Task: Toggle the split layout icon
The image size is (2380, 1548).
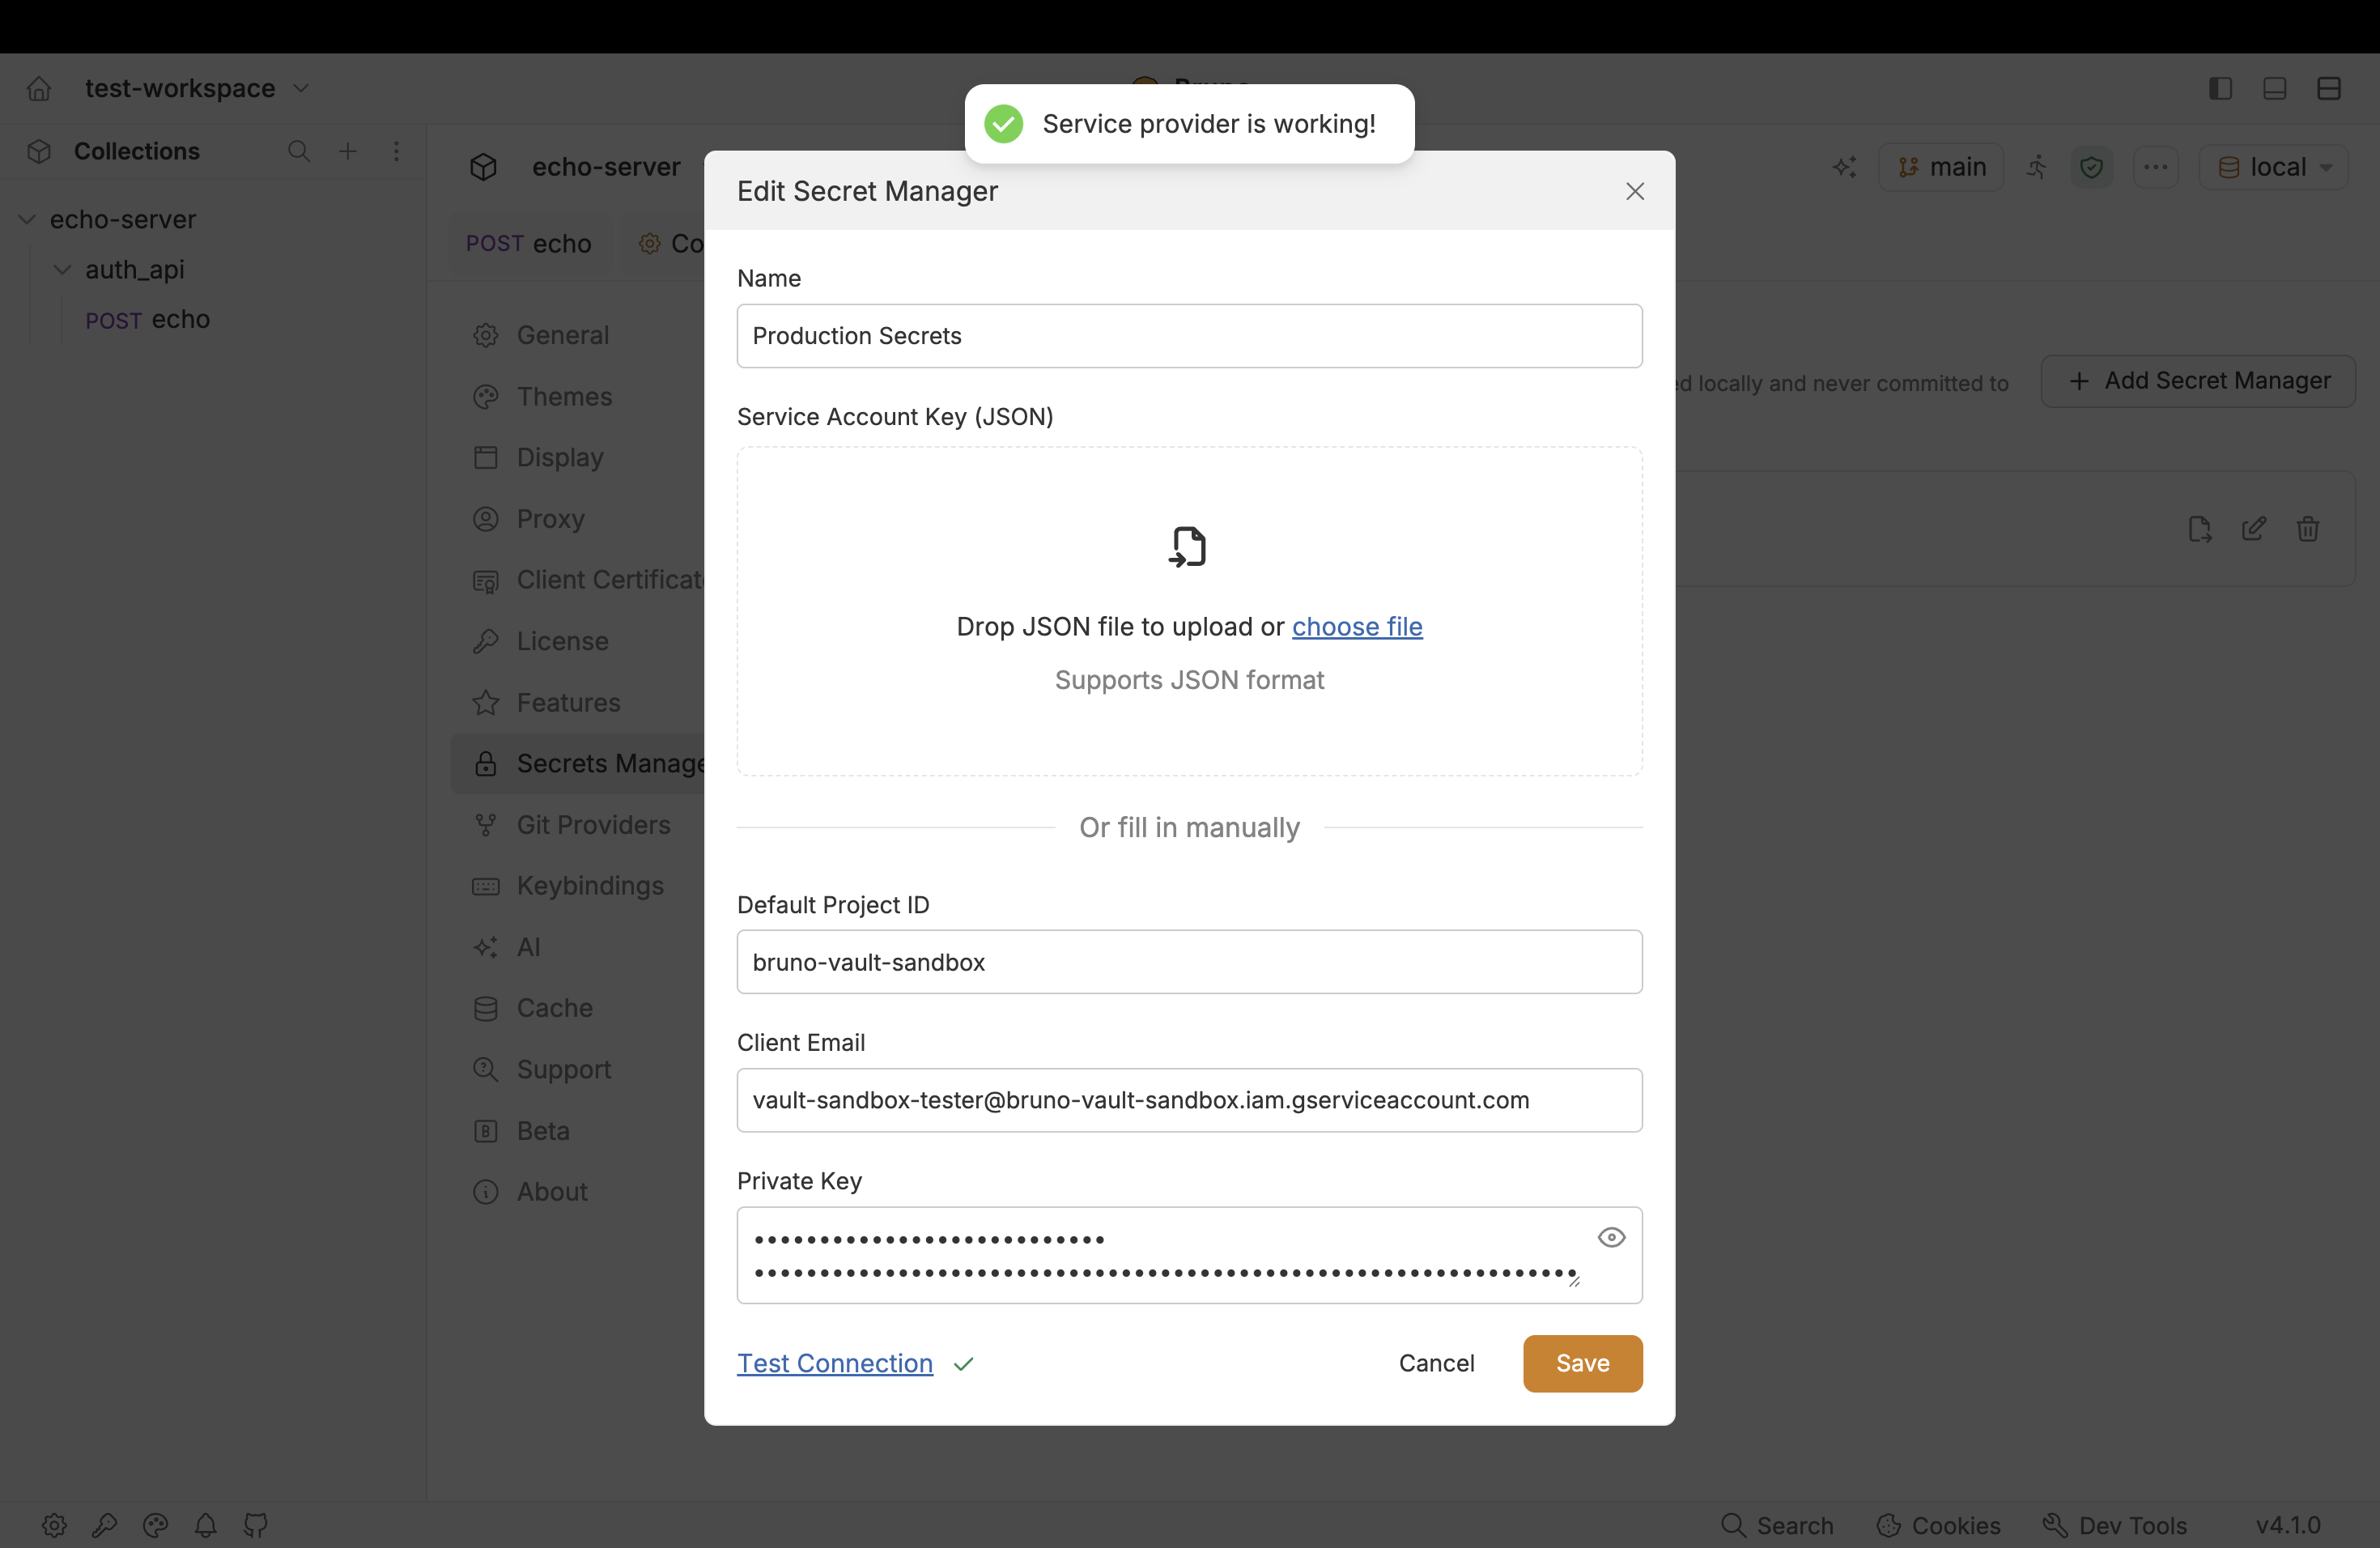Action: click(2329, 88)
